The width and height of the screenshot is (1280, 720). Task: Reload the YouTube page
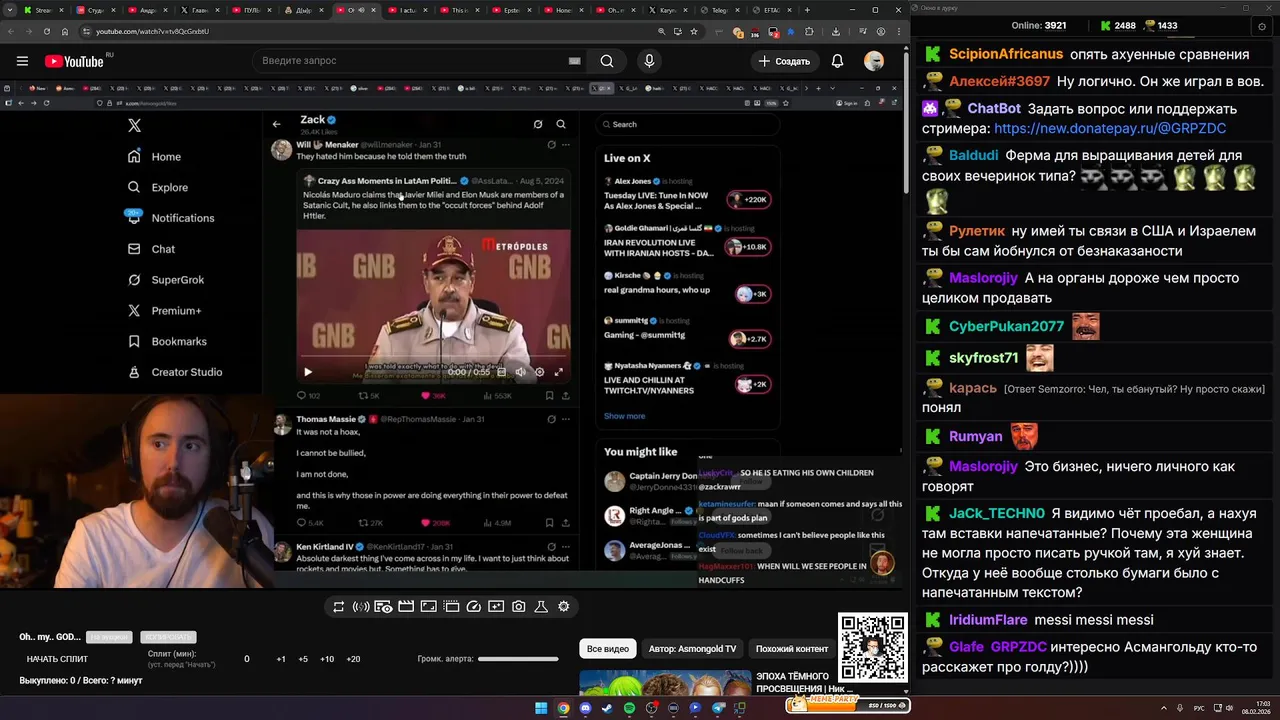(48, 31)
